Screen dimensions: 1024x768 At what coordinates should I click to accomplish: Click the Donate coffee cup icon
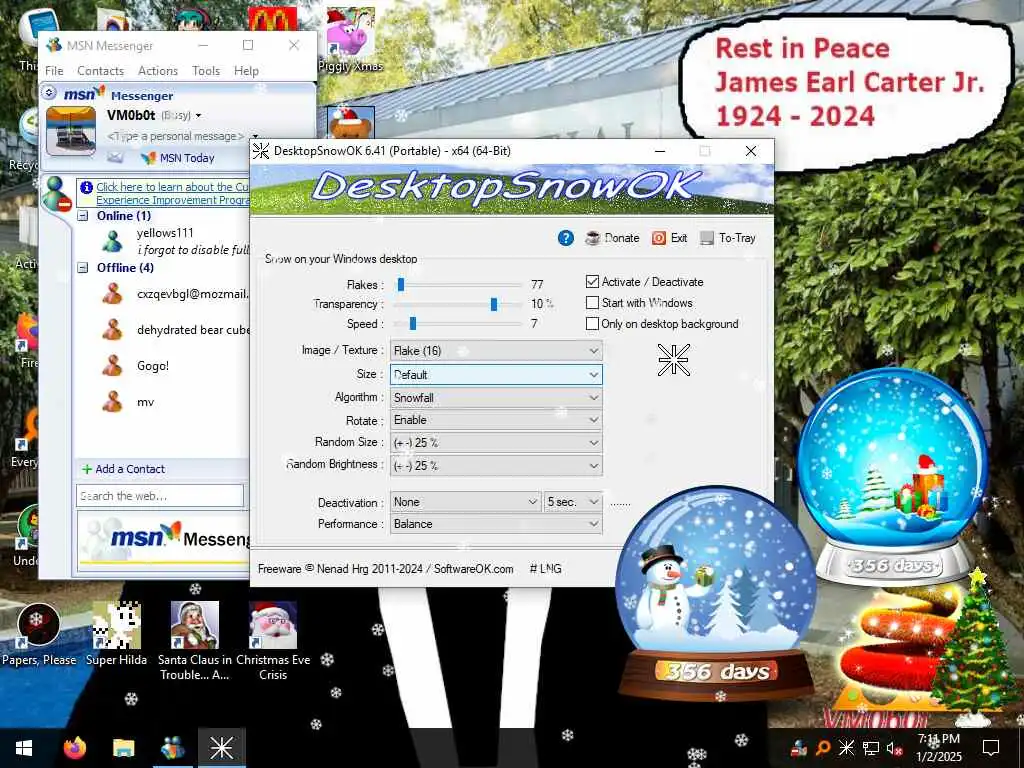[592, 238]
